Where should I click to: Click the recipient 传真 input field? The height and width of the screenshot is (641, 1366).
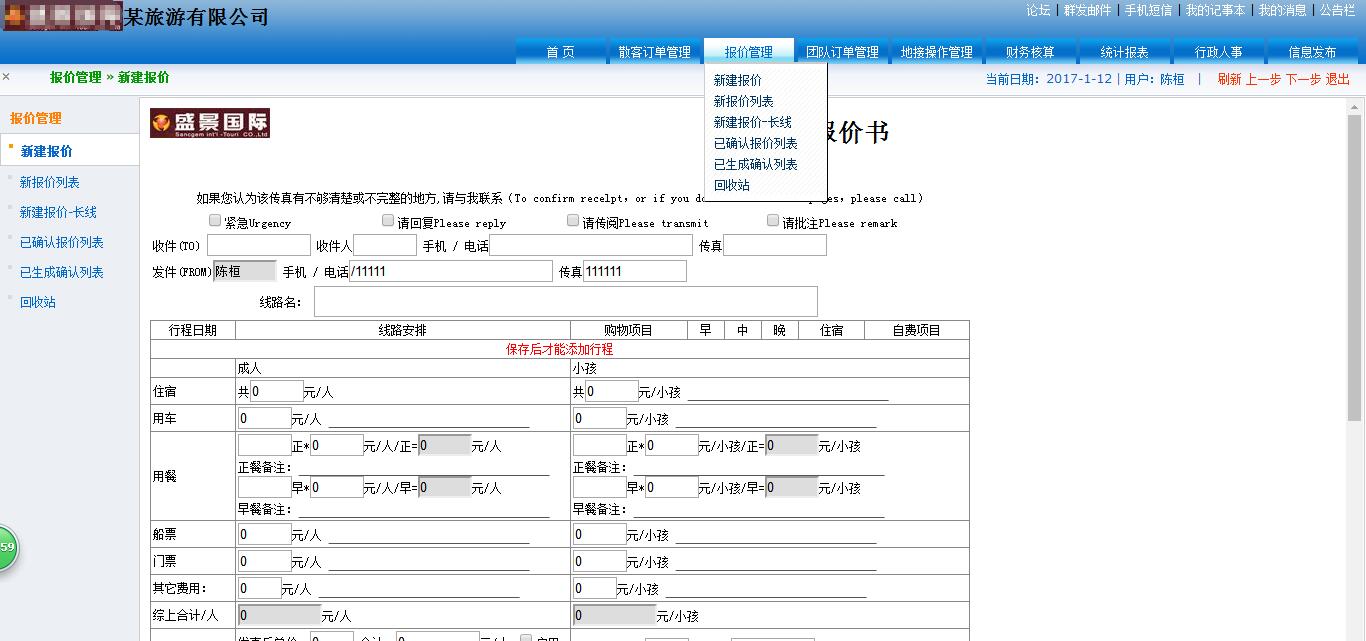(x=775, y=245)
